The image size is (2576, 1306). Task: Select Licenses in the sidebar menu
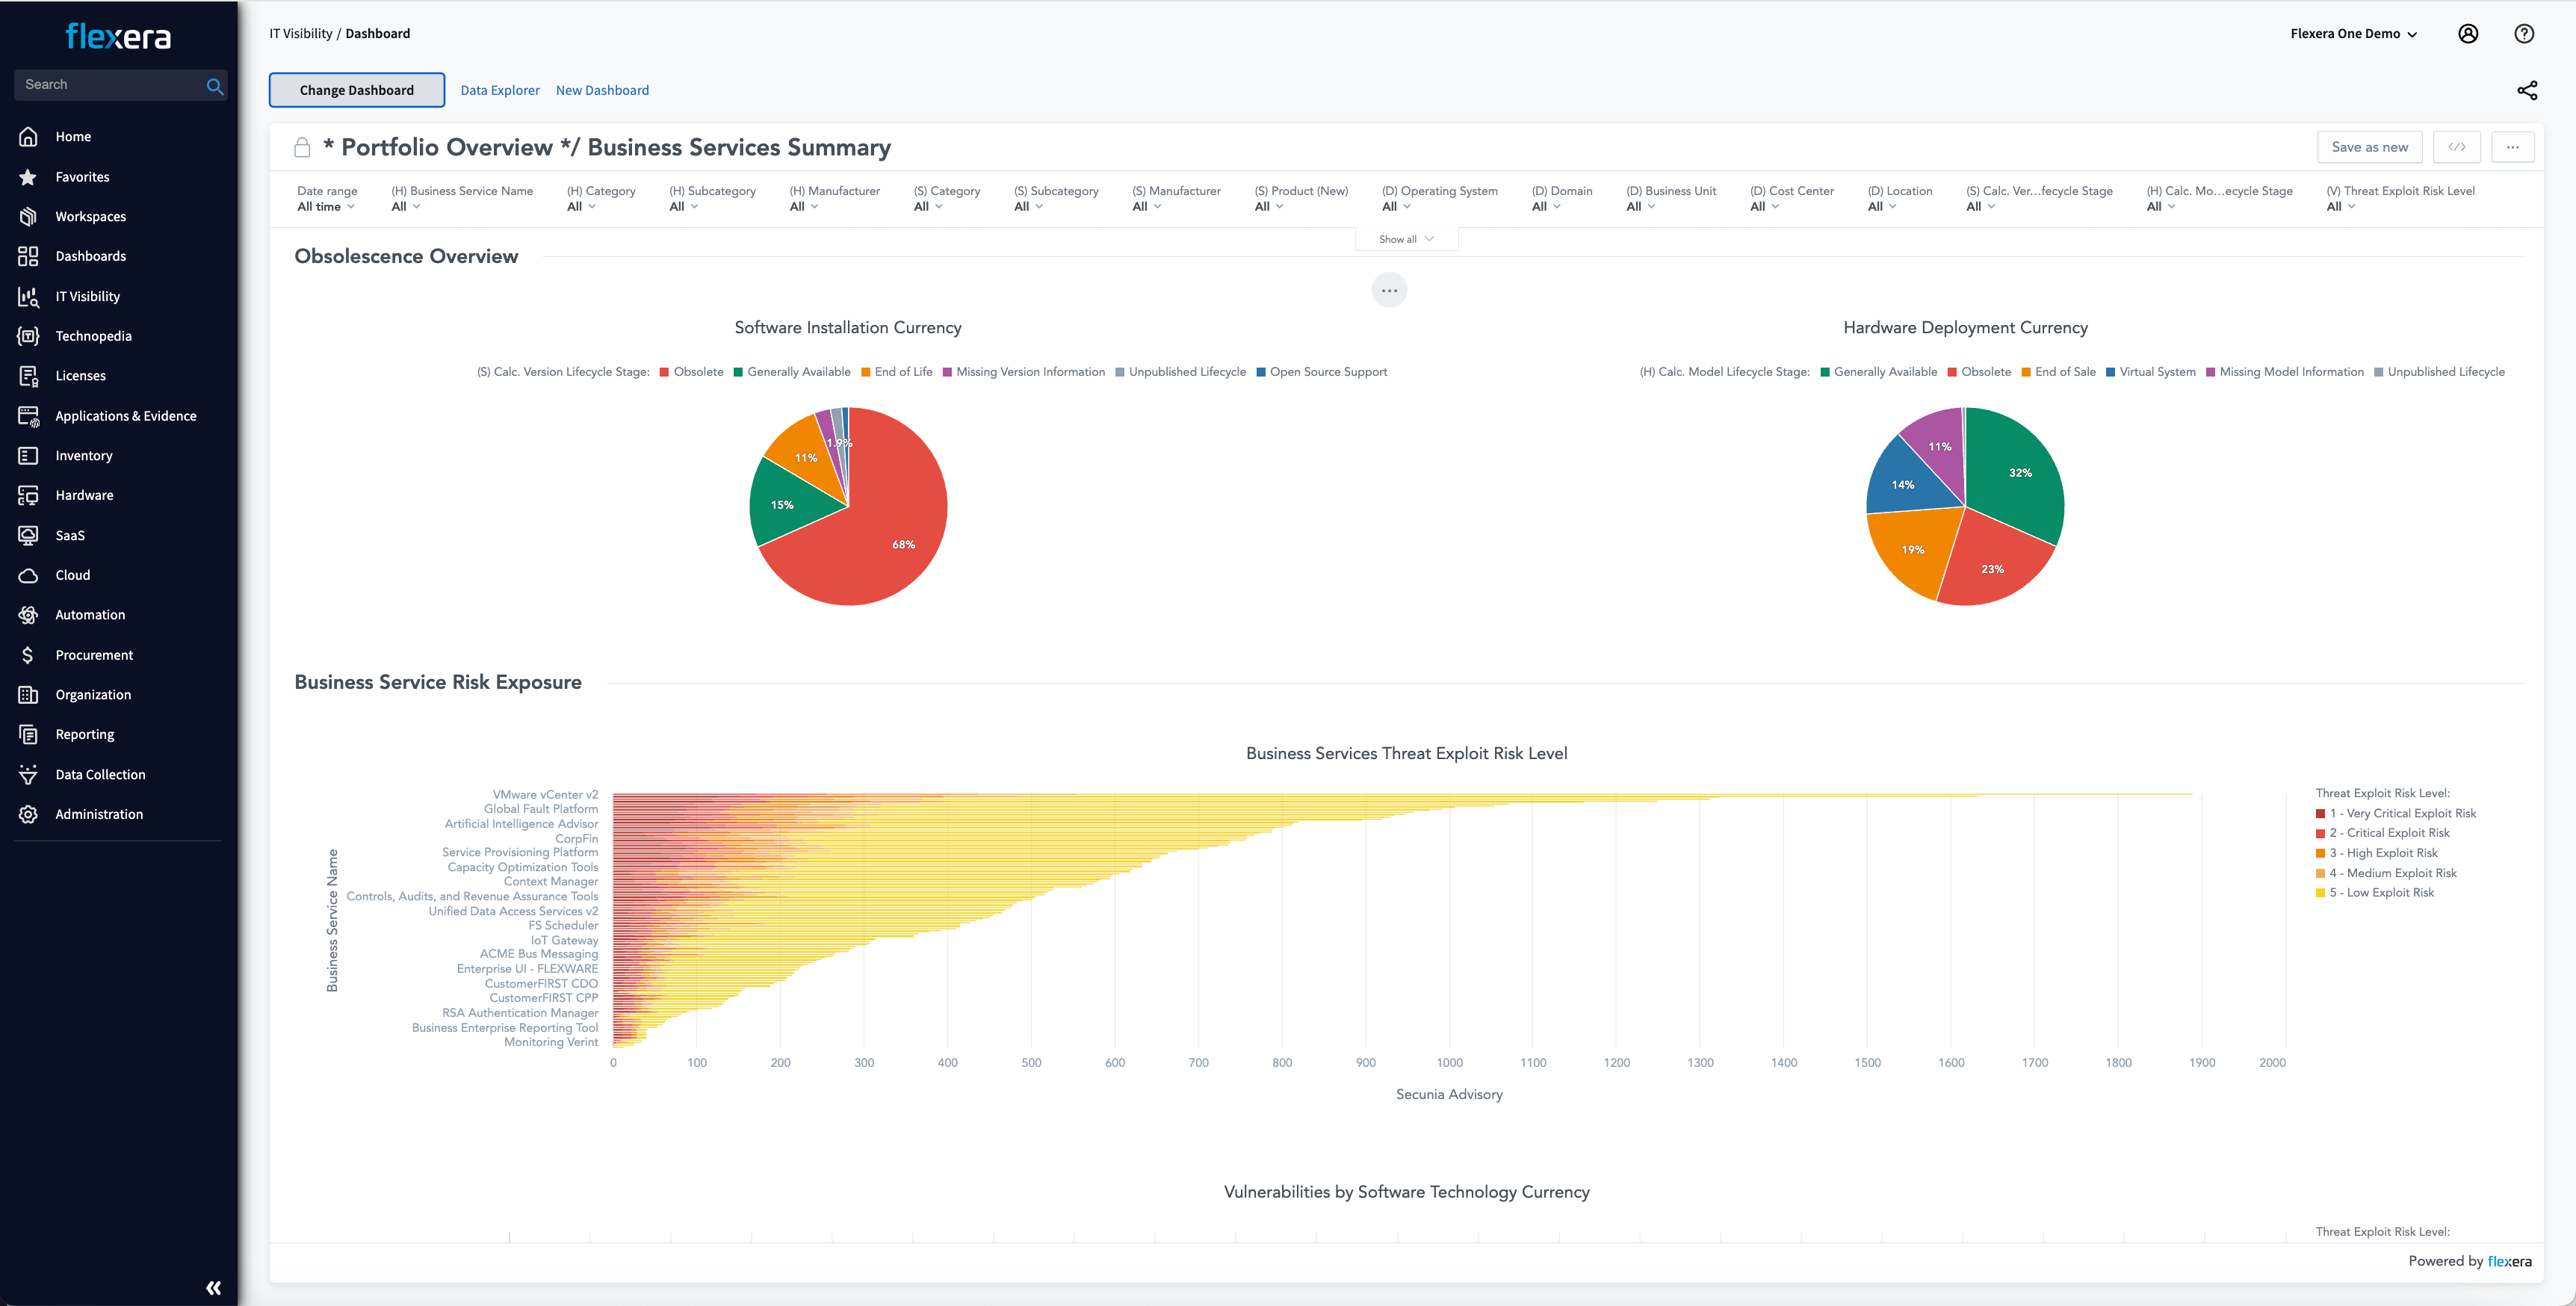pos(80,376)
